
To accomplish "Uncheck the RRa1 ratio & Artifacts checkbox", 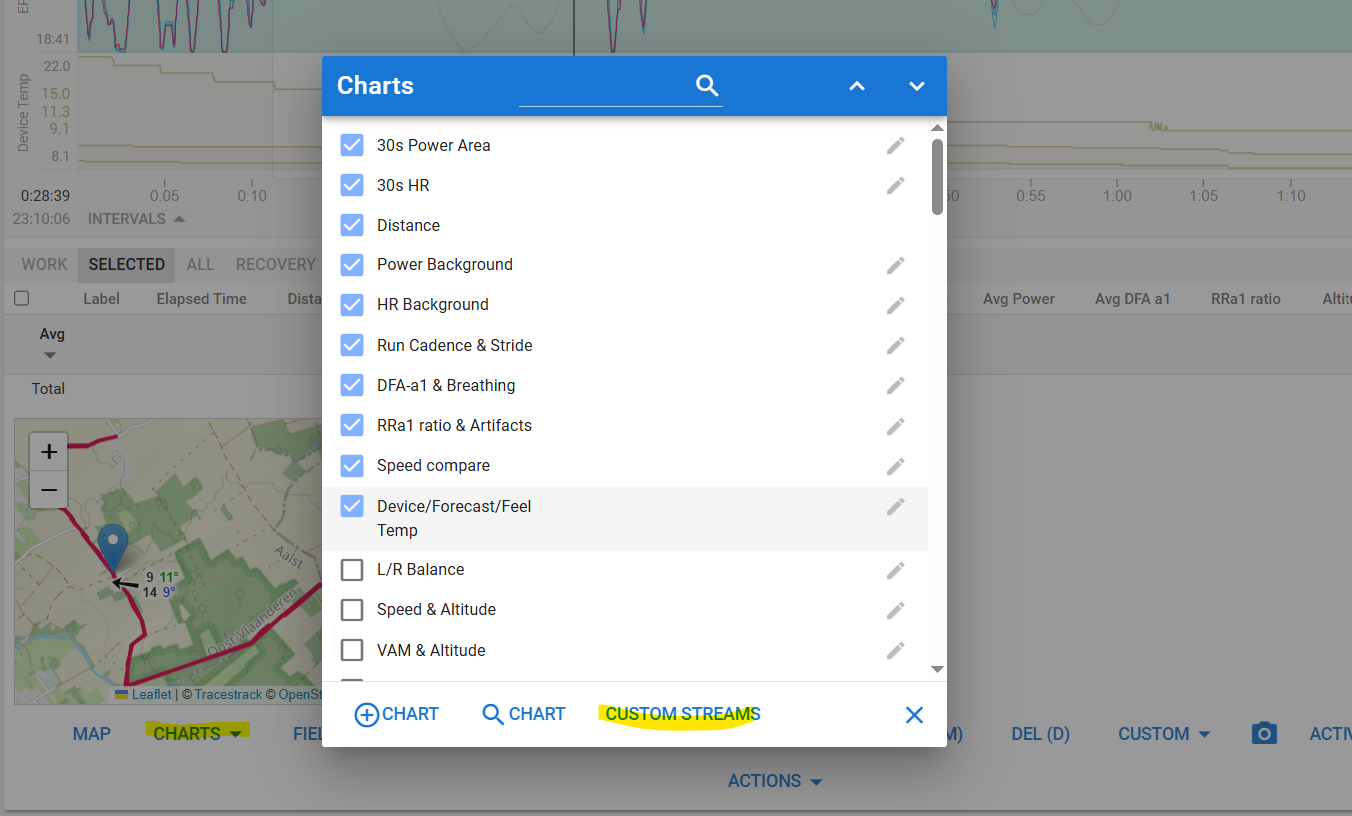I will coord(352,426).
